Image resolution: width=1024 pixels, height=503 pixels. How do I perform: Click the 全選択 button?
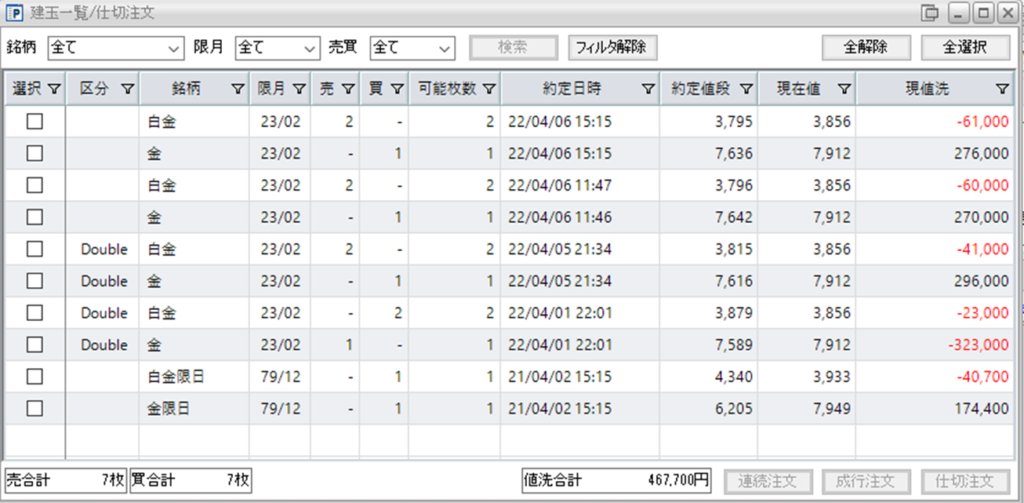(965, 48)
